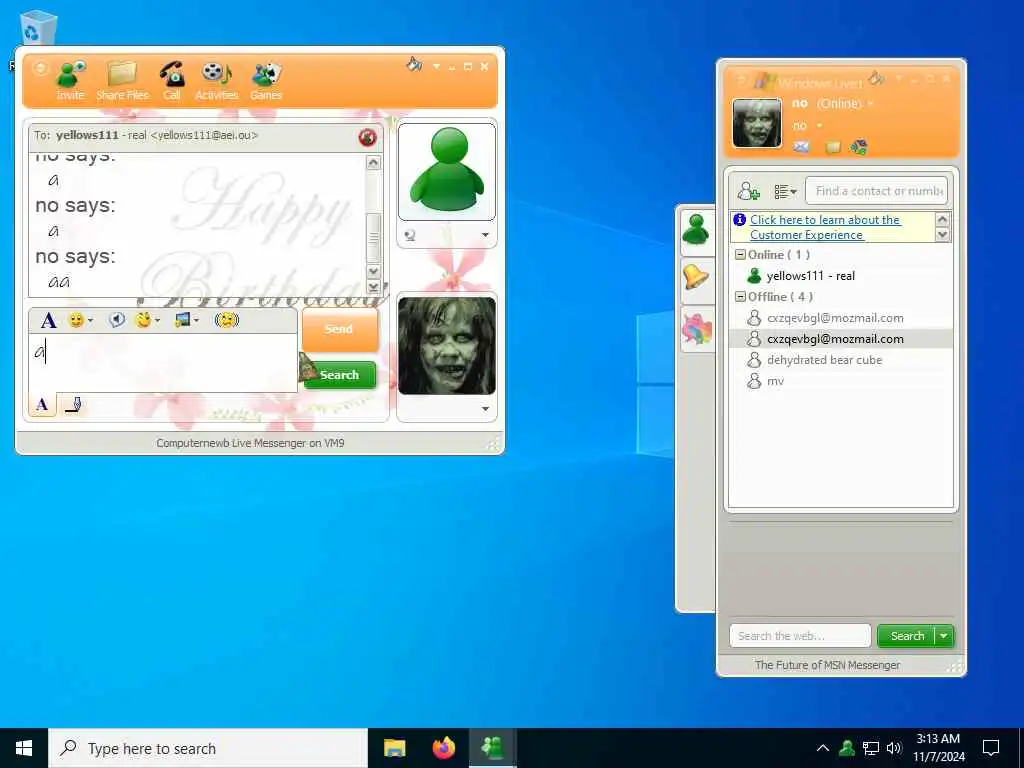The height and width of the screenshot is (768, 1024).
Task: Click the Messenger icon in the taskbar
Action: pyautogui.click(x=492, y=748)
